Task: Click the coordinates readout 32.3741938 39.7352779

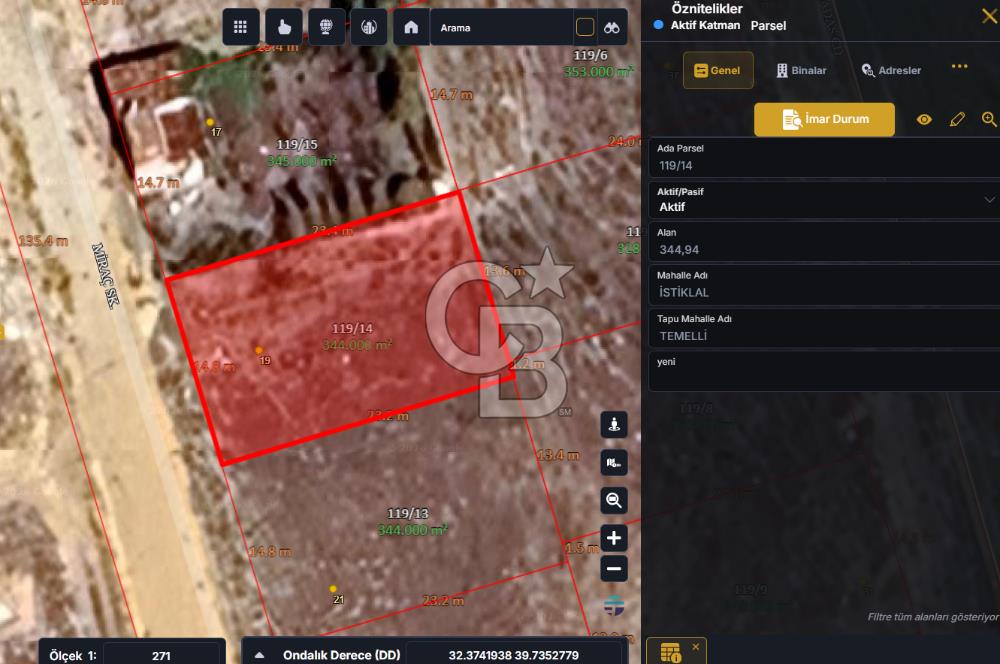Action: (513, 655)
